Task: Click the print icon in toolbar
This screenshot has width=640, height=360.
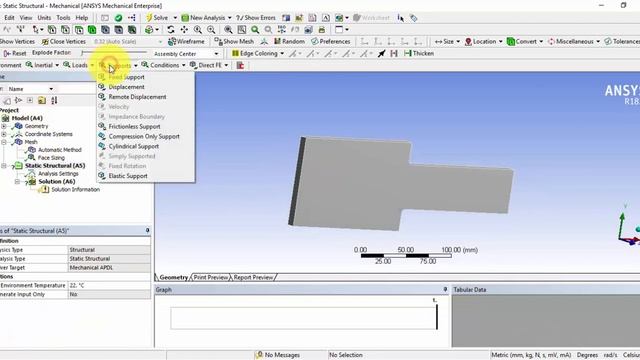Action: (322, 29)
